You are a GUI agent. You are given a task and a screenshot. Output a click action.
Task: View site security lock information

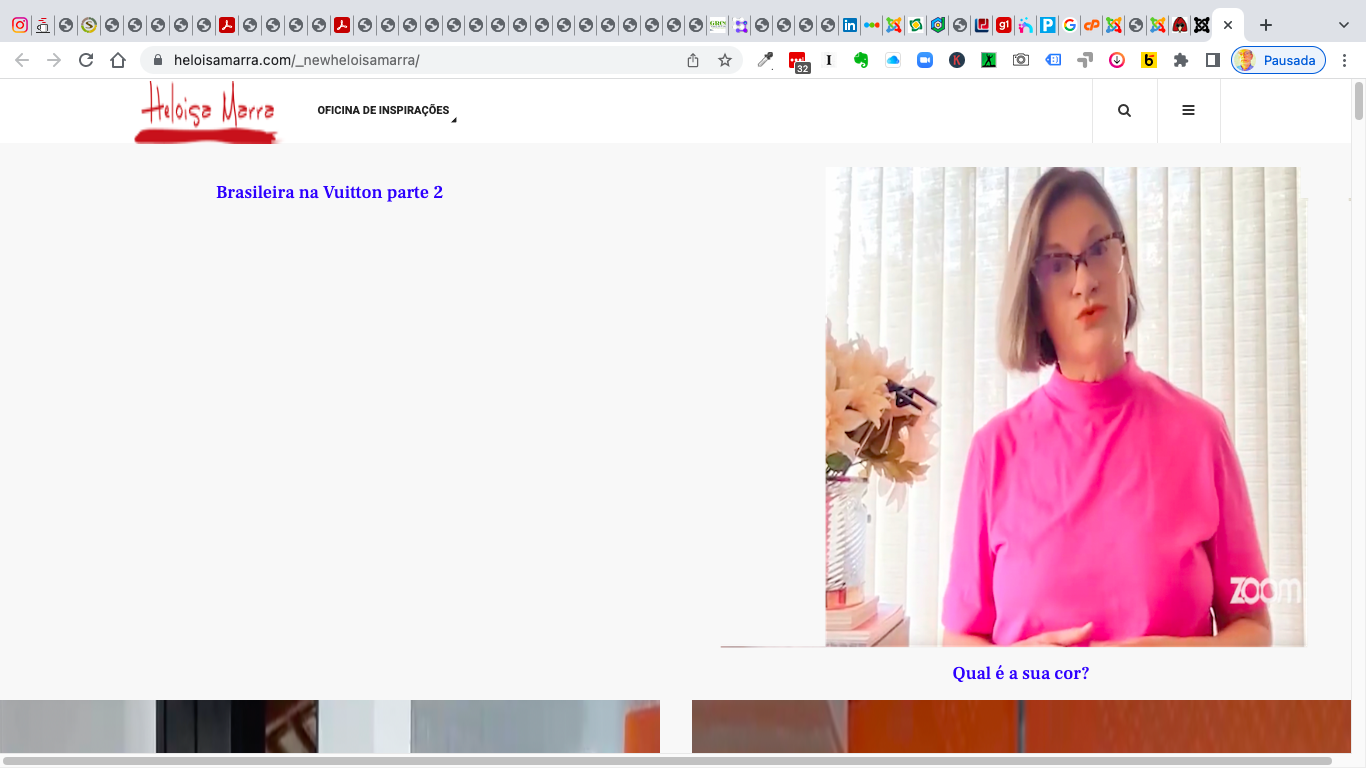click(x=157, y=60)
